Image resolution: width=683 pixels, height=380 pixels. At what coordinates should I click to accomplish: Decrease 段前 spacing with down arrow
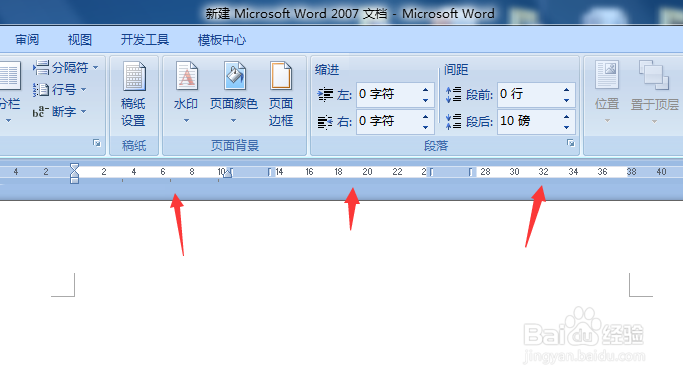pos(566,100)
